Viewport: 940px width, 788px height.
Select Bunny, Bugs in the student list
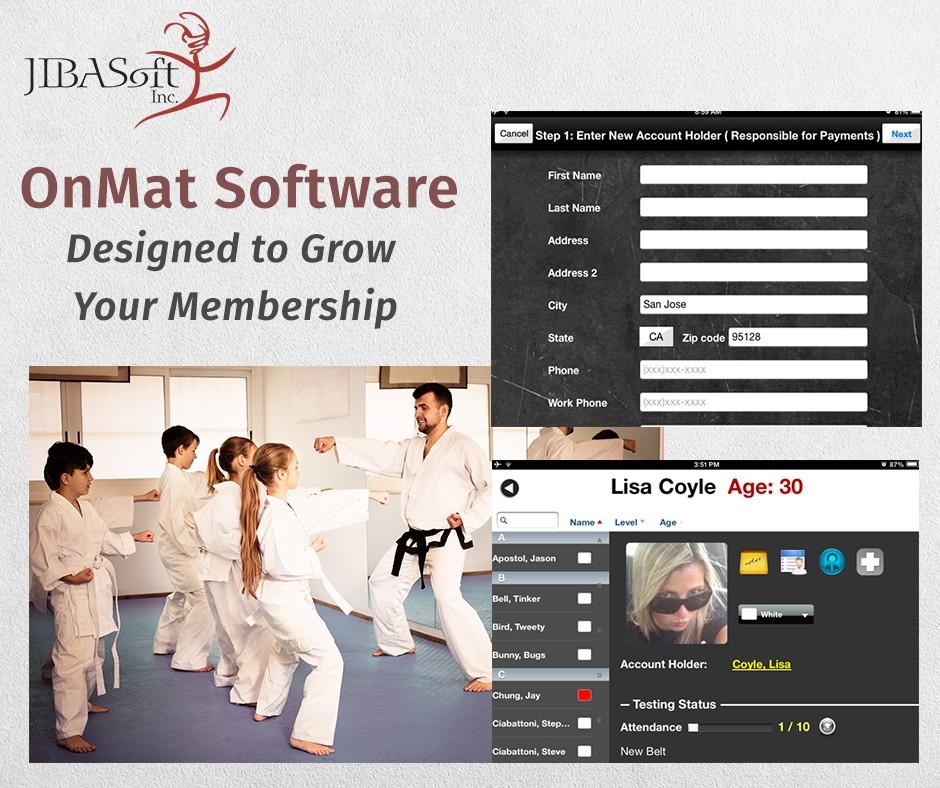click(x=519, y=655)
